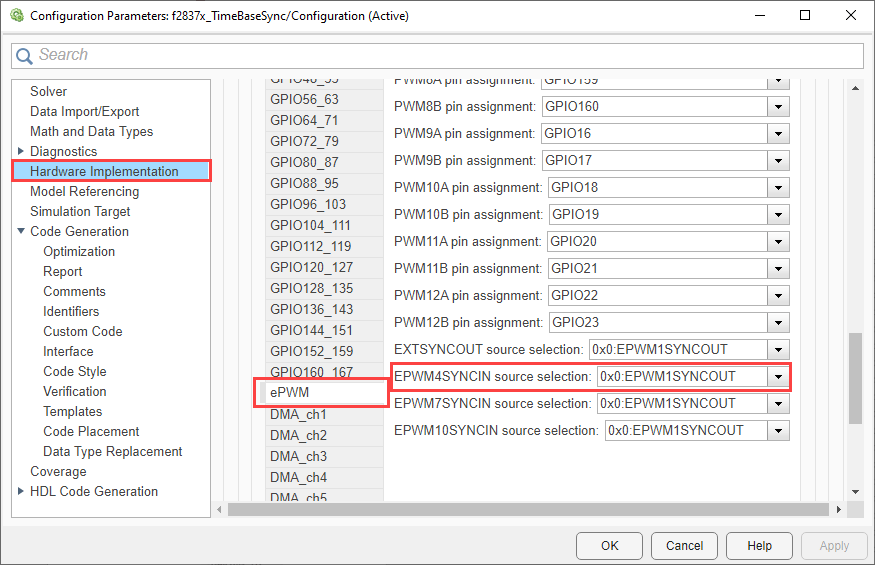Select Code Placement subcategory
The width and height of the screenshot is (875, 565).
tap(91, 432)
